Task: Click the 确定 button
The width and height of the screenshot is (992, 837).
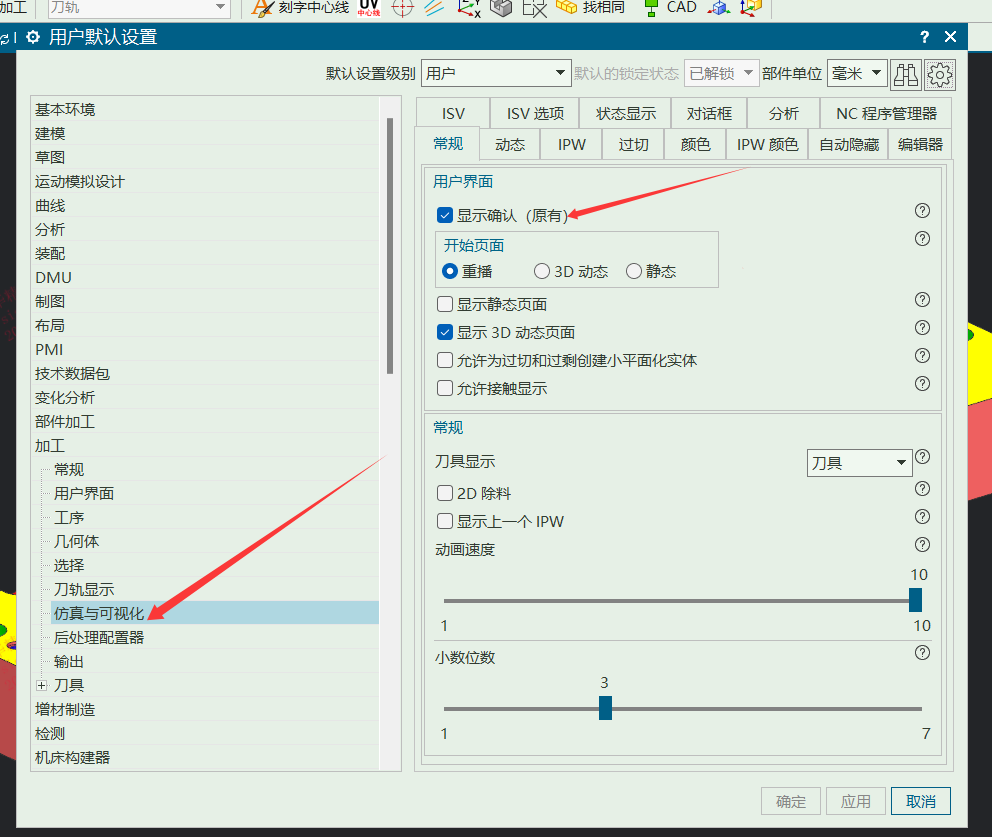Action: 791,802
